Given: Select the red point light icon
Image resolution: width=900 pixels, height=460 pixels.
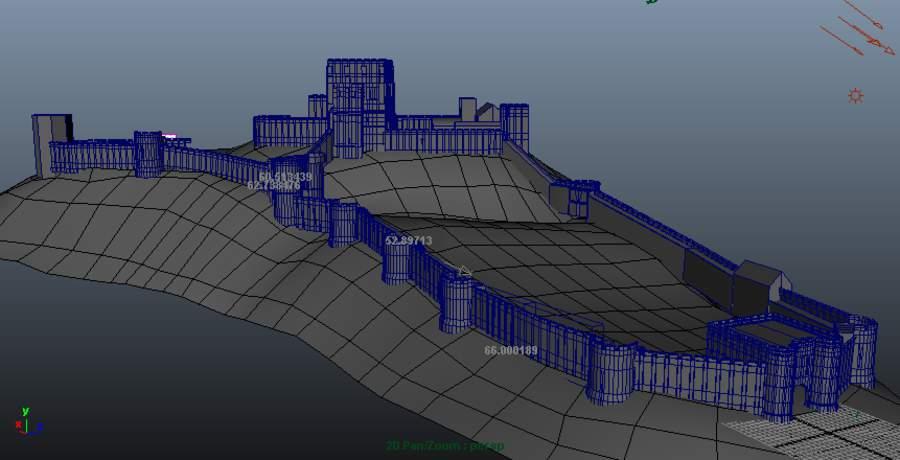Looking at the screenshot, I should 855,96.
